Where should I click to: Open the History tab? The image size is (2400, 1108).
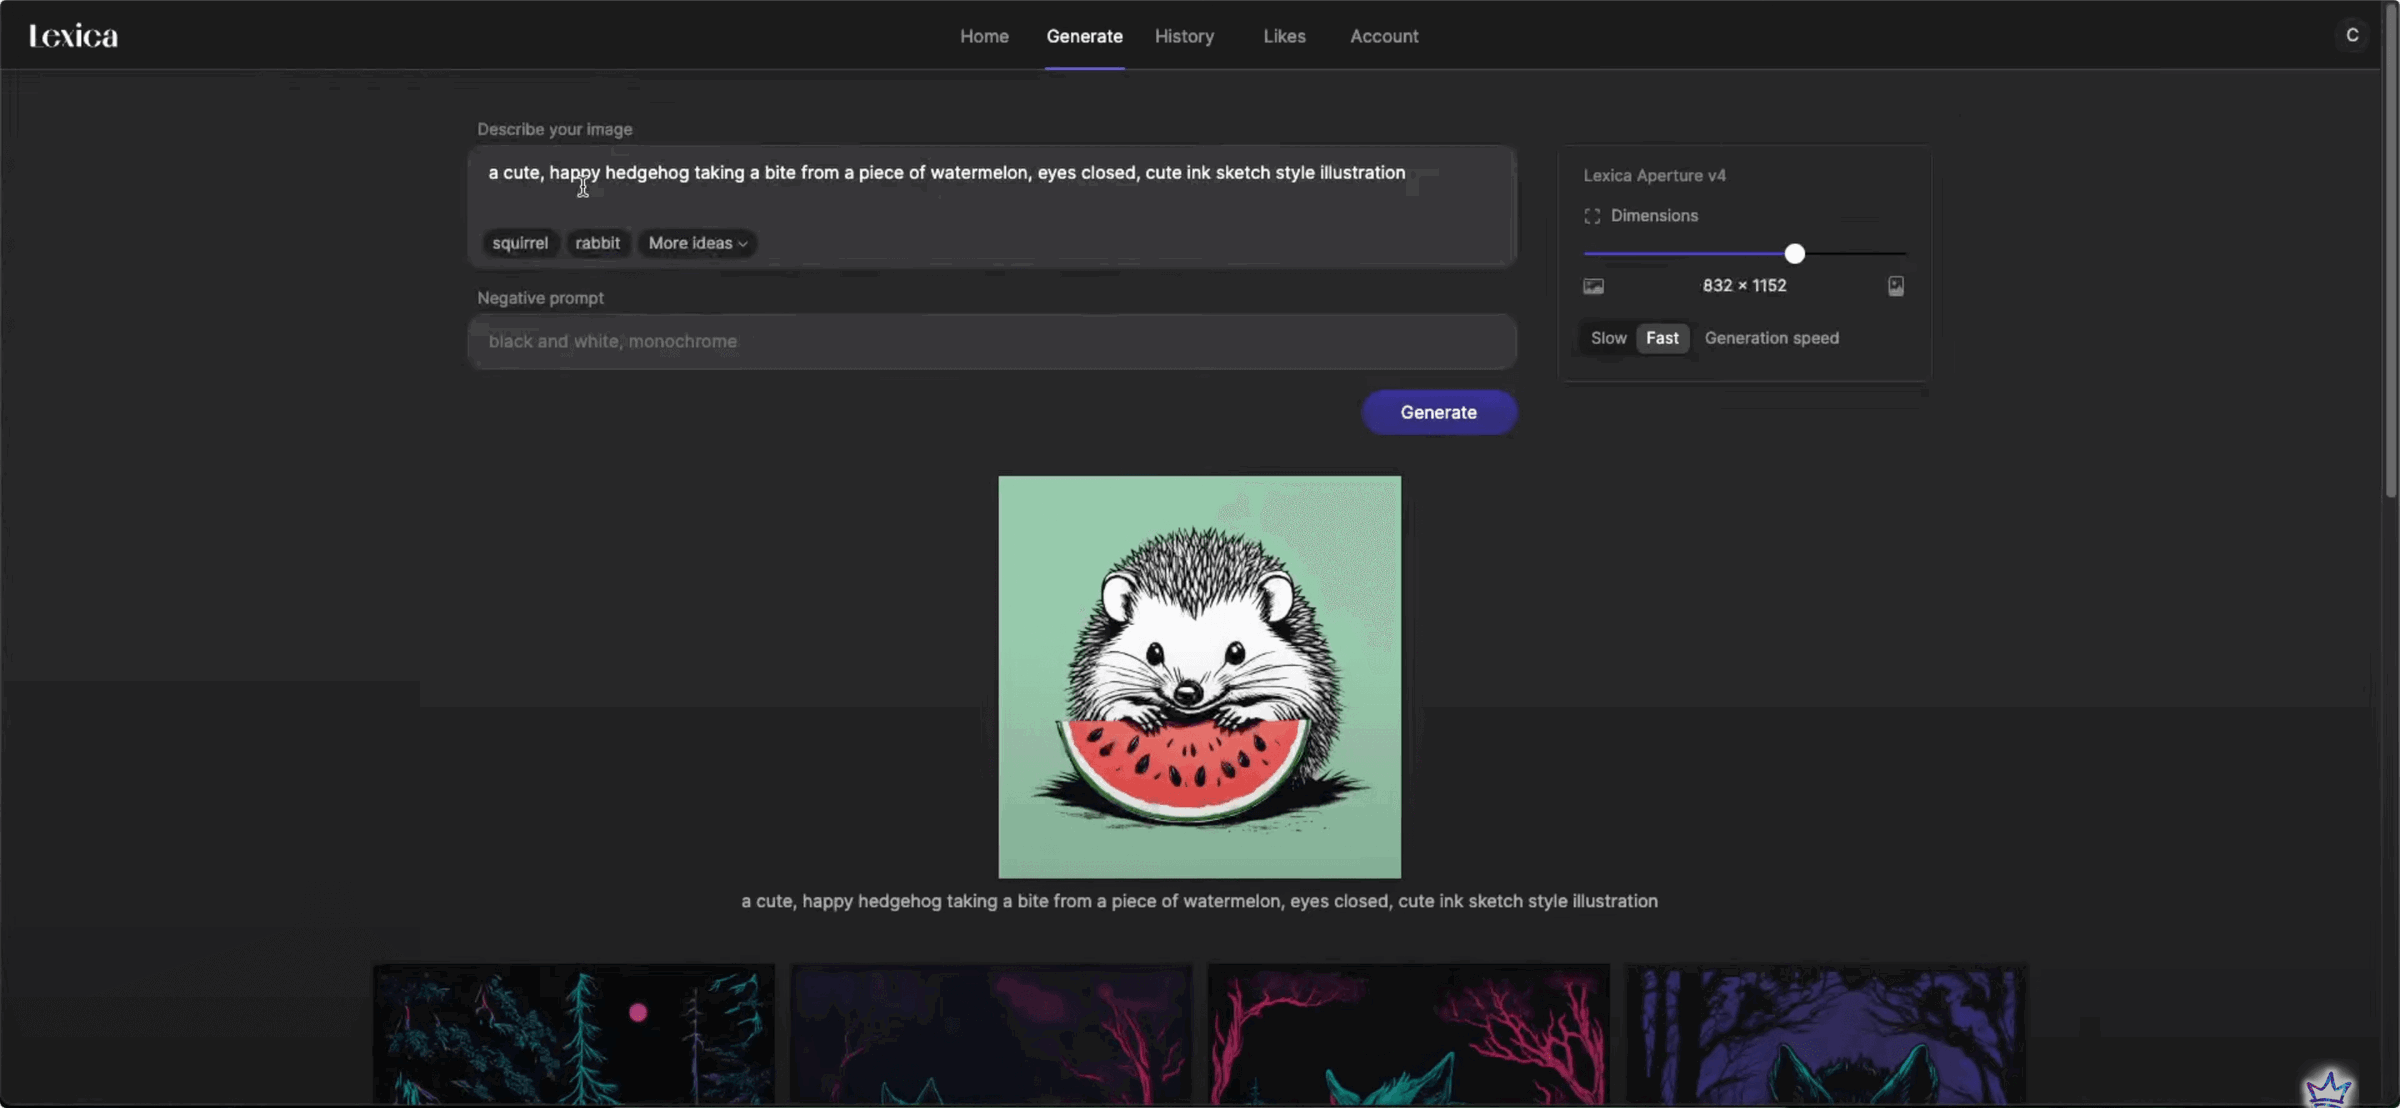[1184, 36]
